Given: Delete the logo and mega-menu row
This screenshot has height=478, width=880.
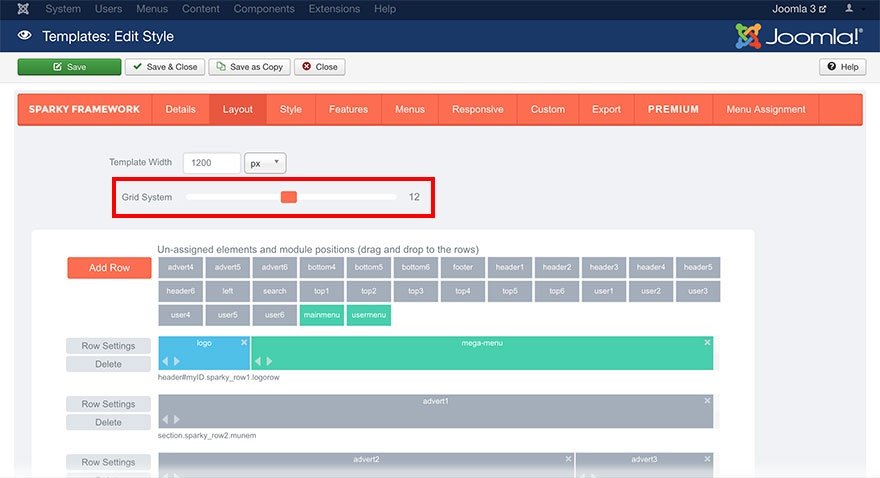Looking at the screenshot, I should [108, 364].
